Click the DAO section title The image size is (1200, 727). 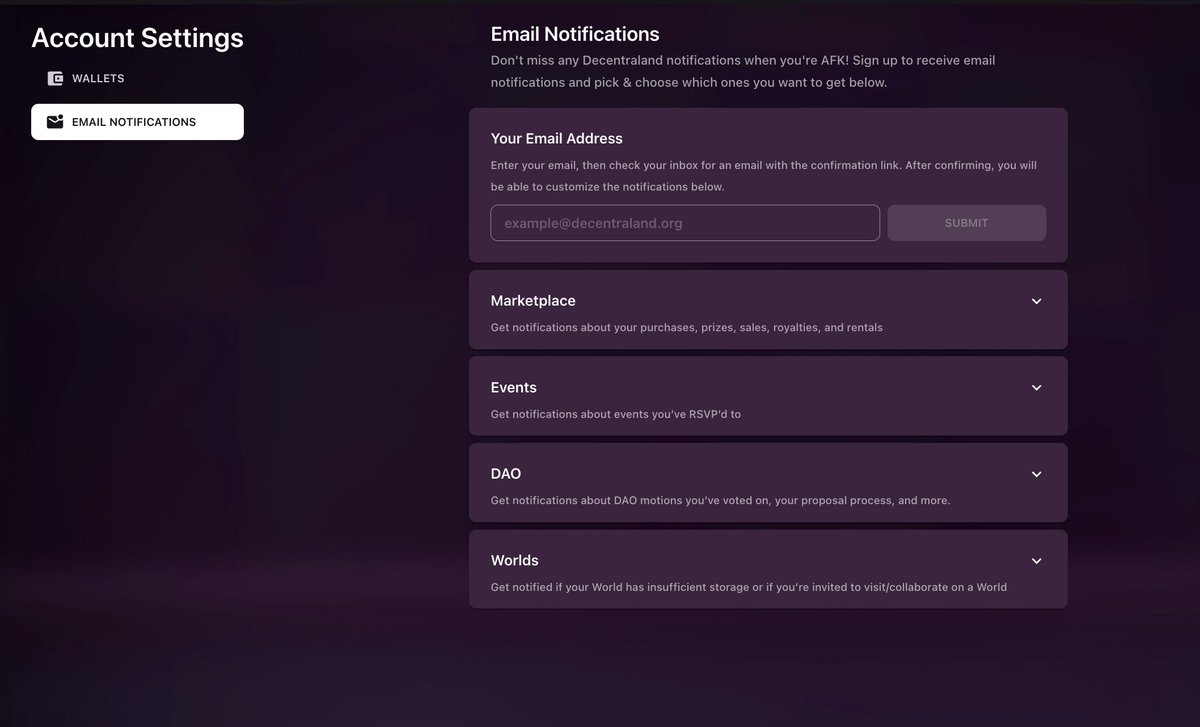click(506, 474)
